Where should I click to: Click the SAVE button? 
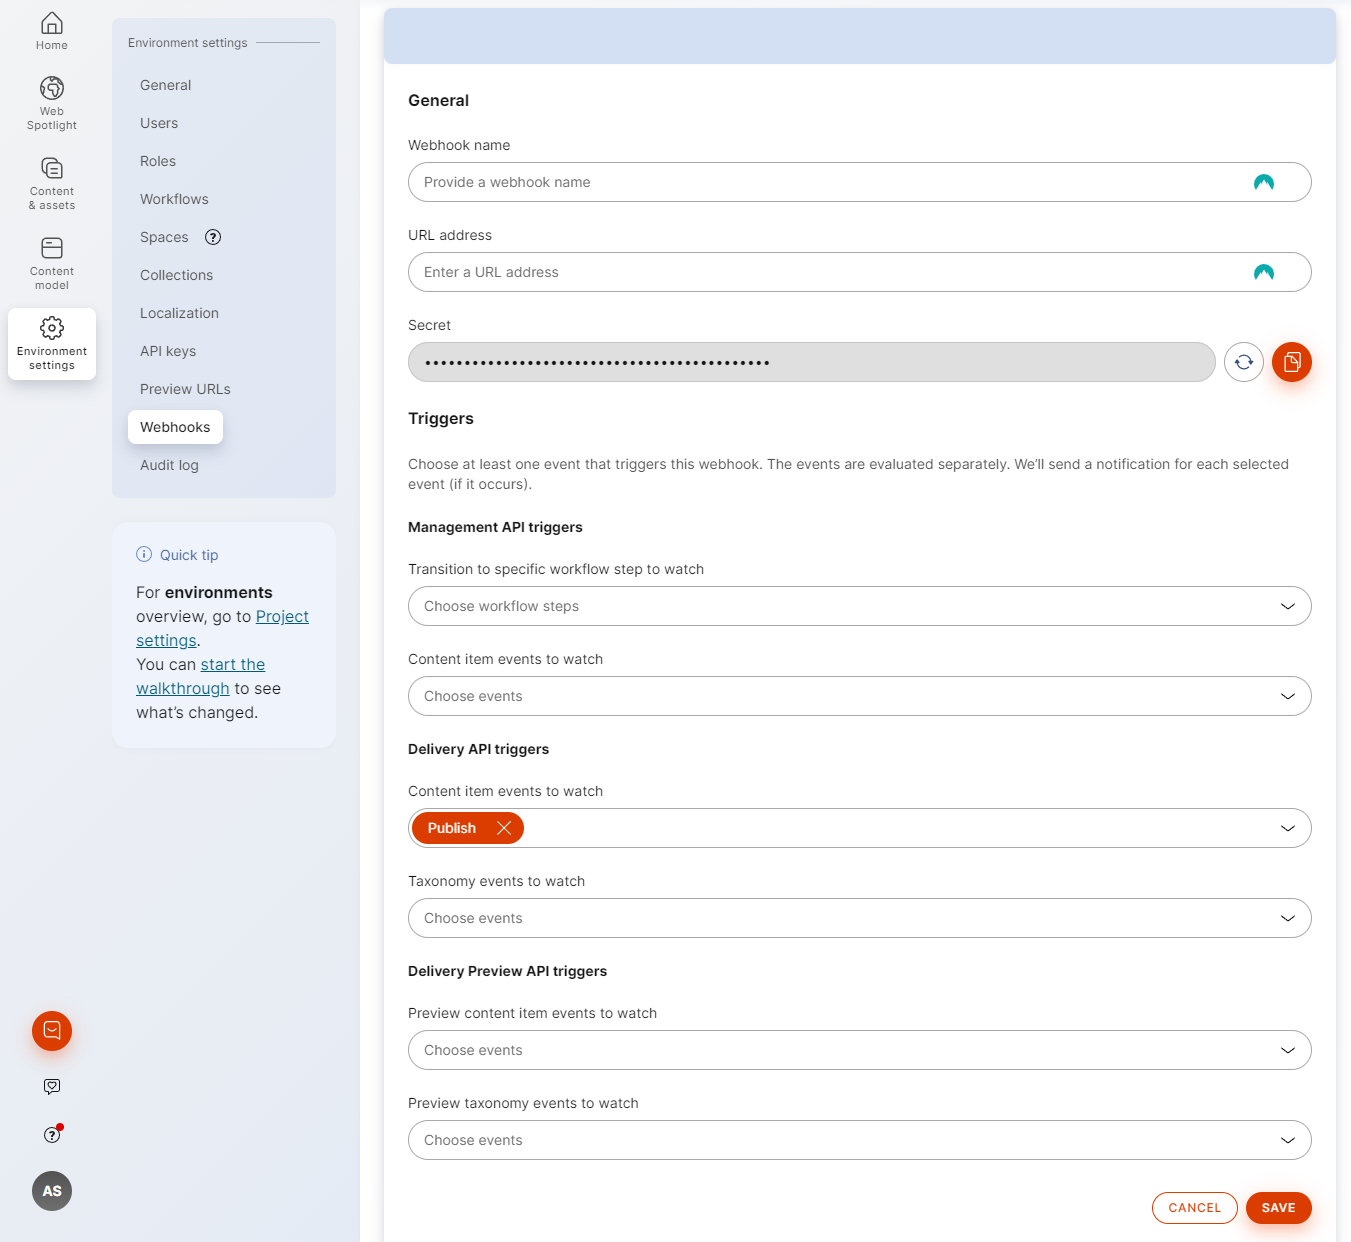1278,1208
